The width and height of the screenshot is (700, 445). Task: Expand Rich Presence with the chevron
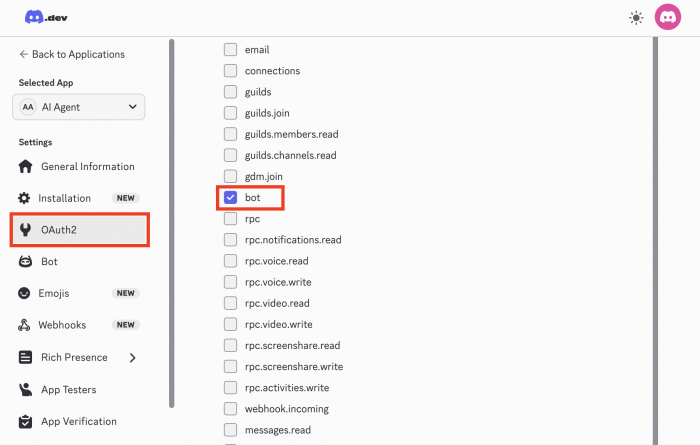[133, 358]
